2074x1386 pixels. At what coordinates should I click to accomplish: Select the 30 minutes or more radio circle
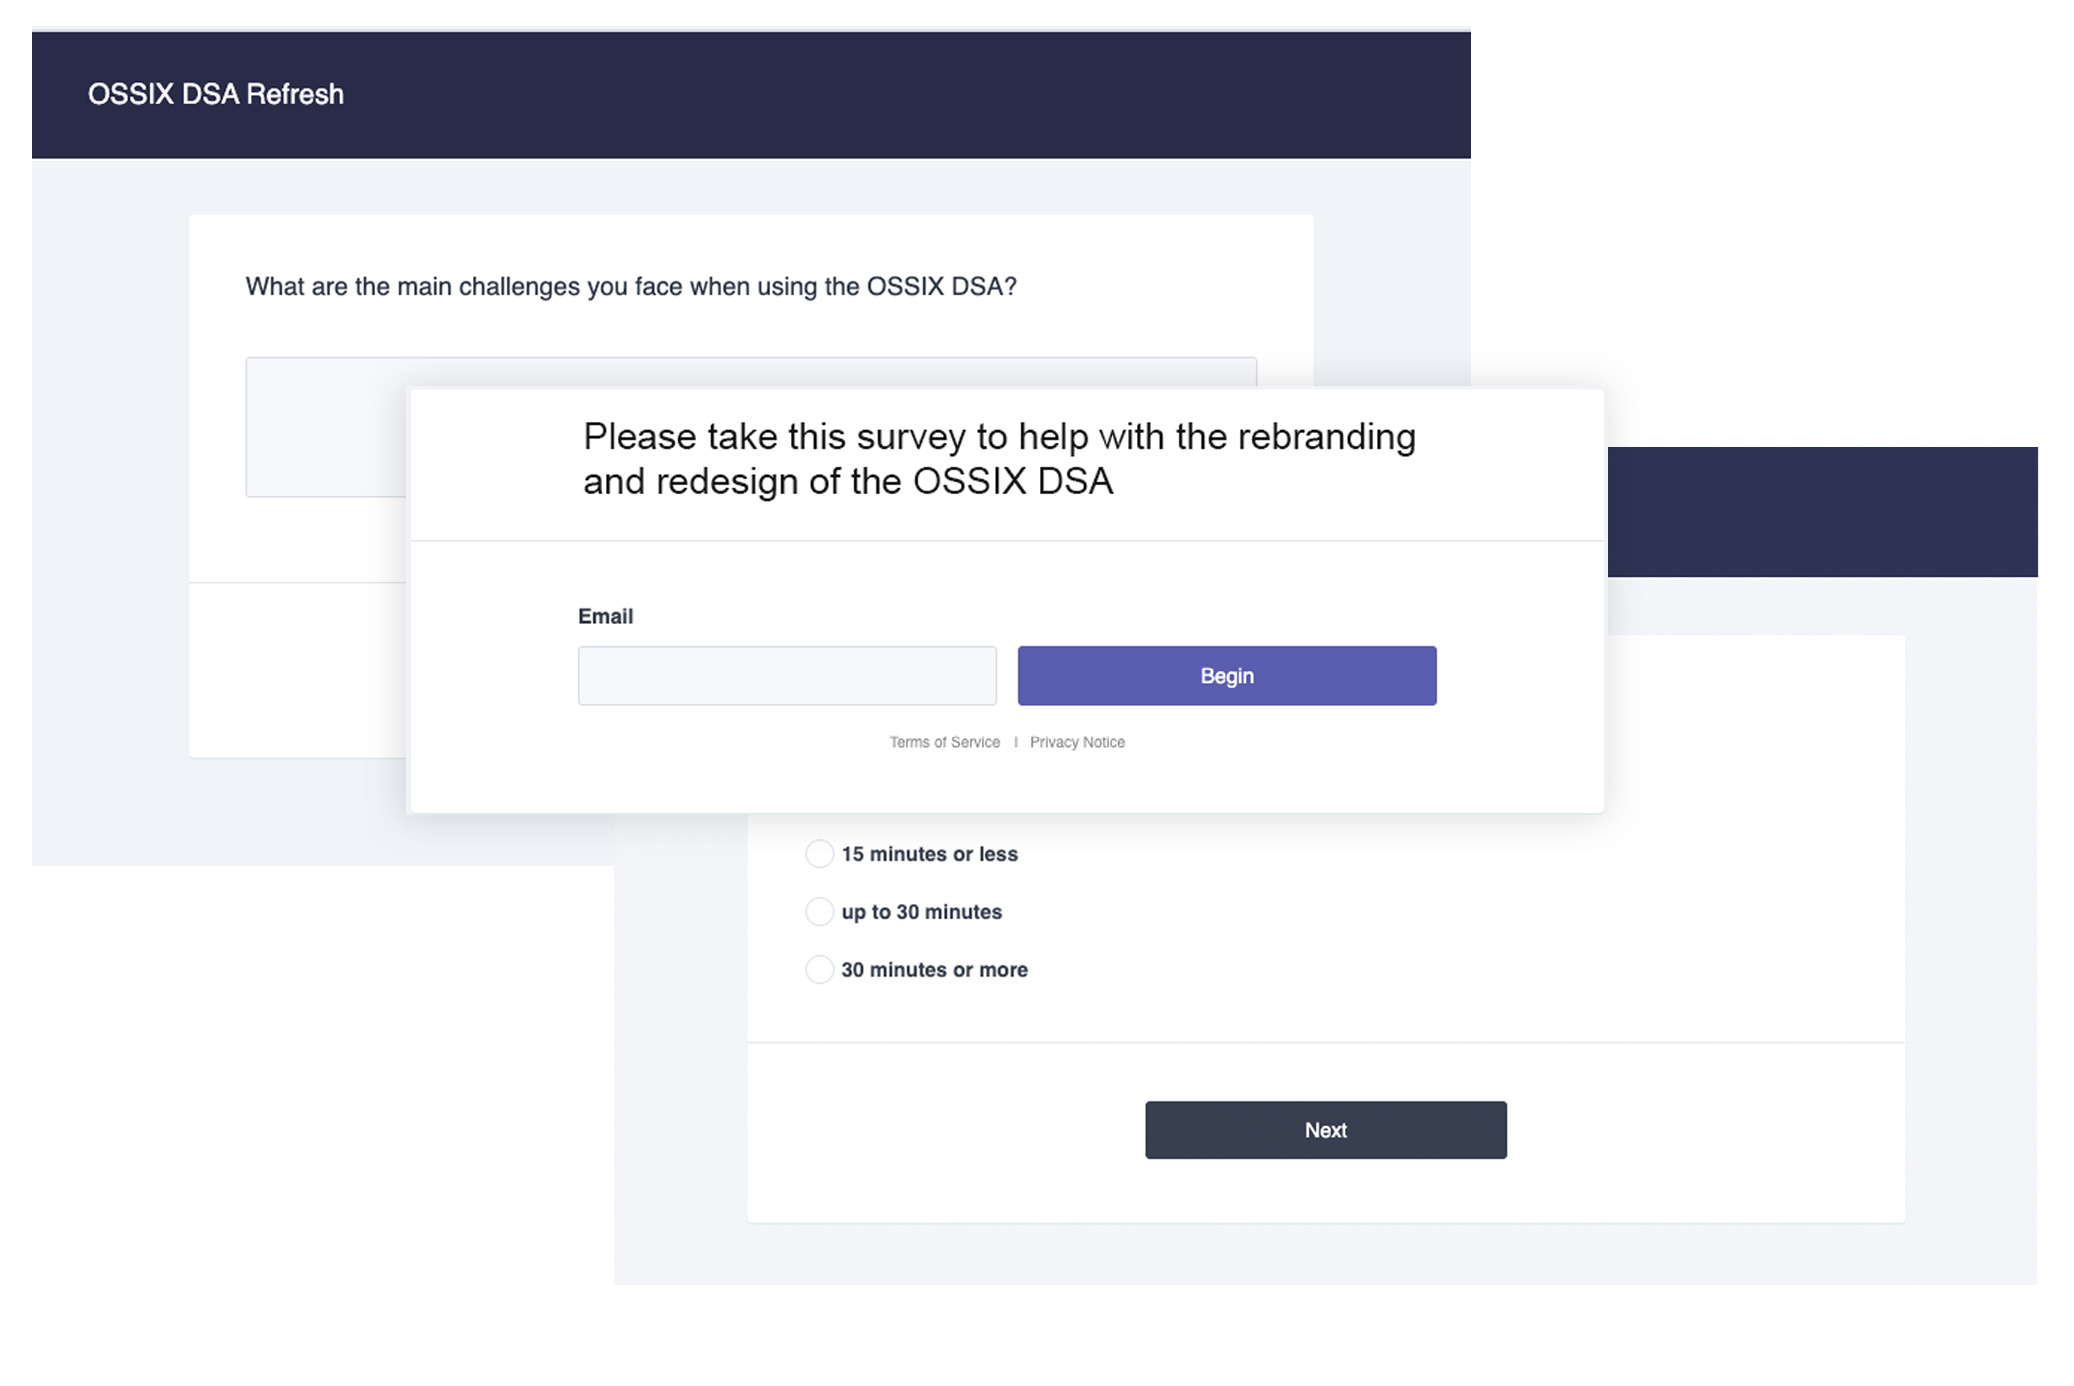[819, 970]
